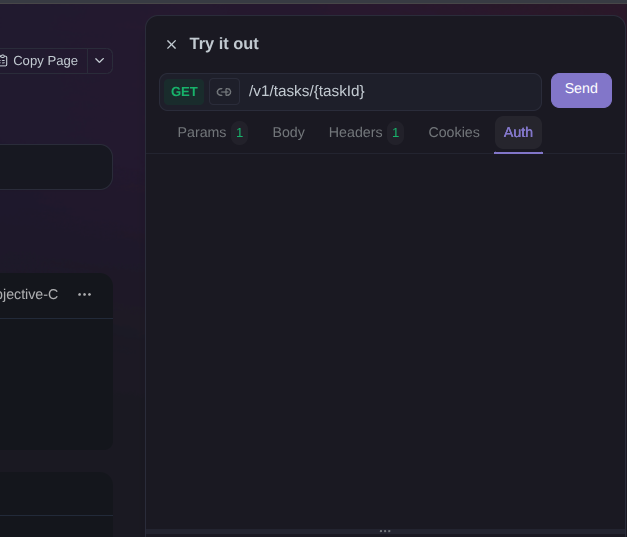Image resolution: width=627 pixels, height=537 pixels.
Task: Select the Auth tab
Action: coord(518,132)
